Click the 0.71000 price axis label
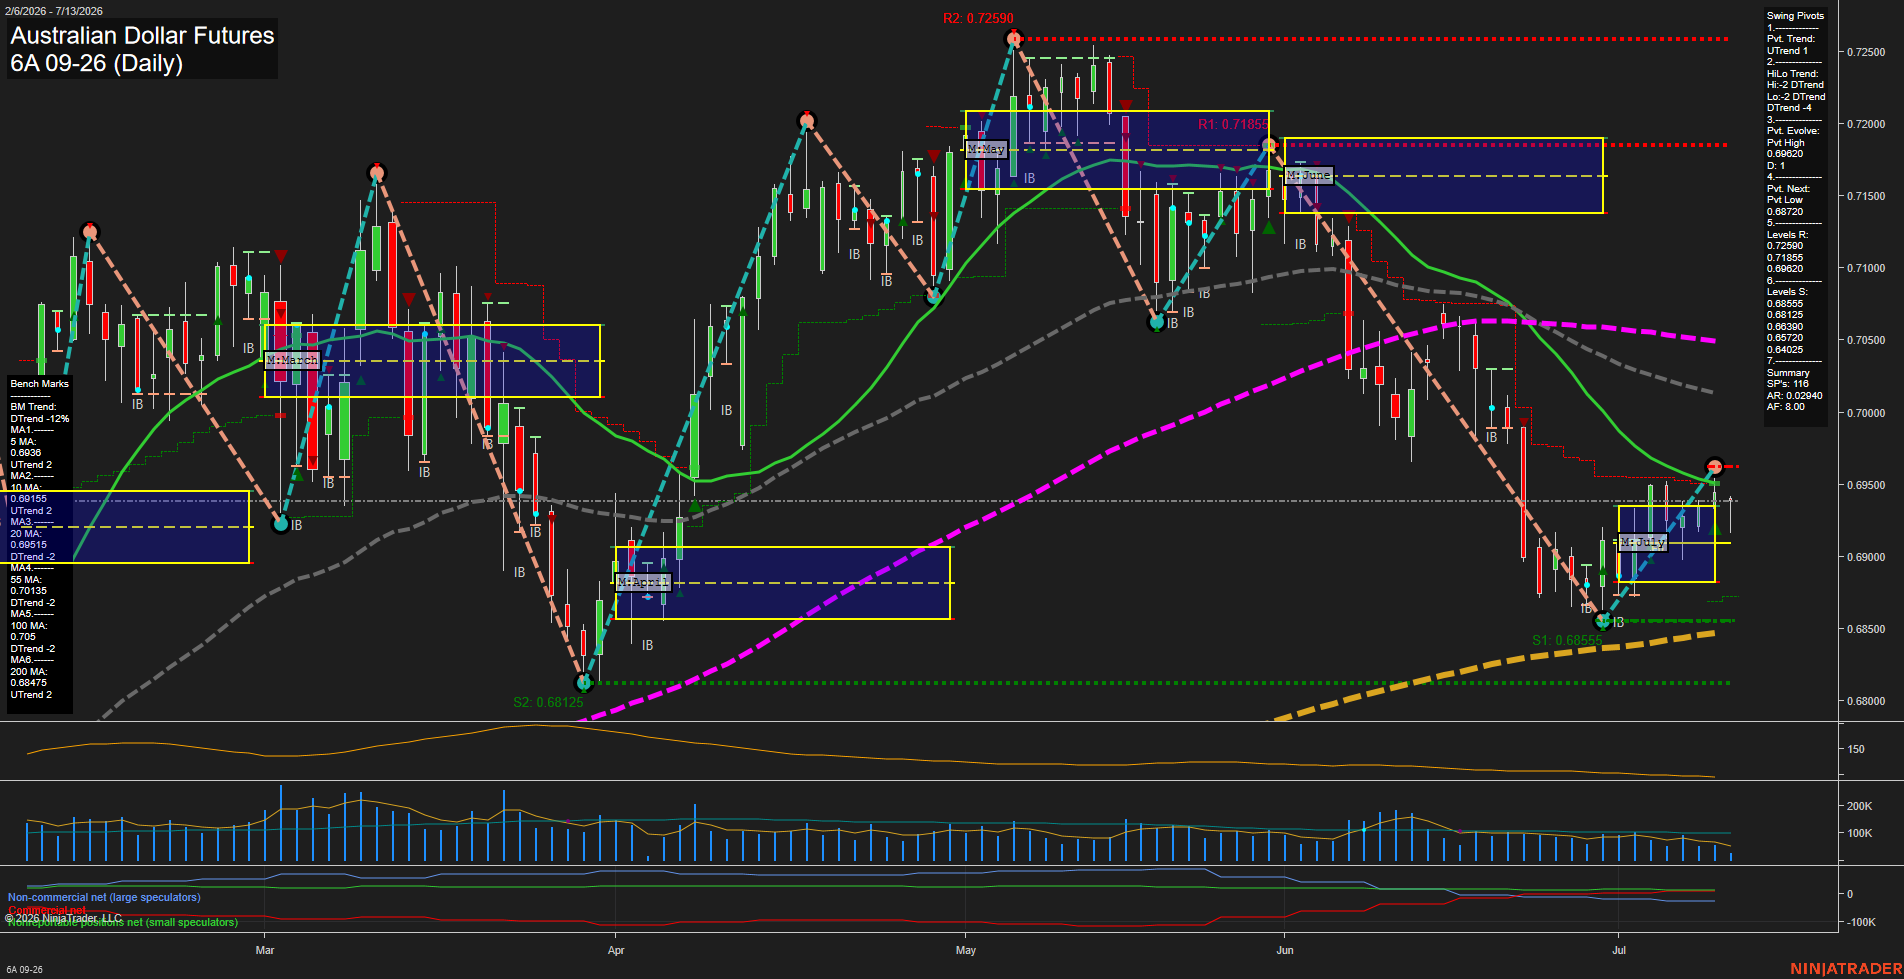1904x979 pixels. (x=1866, y=268)
